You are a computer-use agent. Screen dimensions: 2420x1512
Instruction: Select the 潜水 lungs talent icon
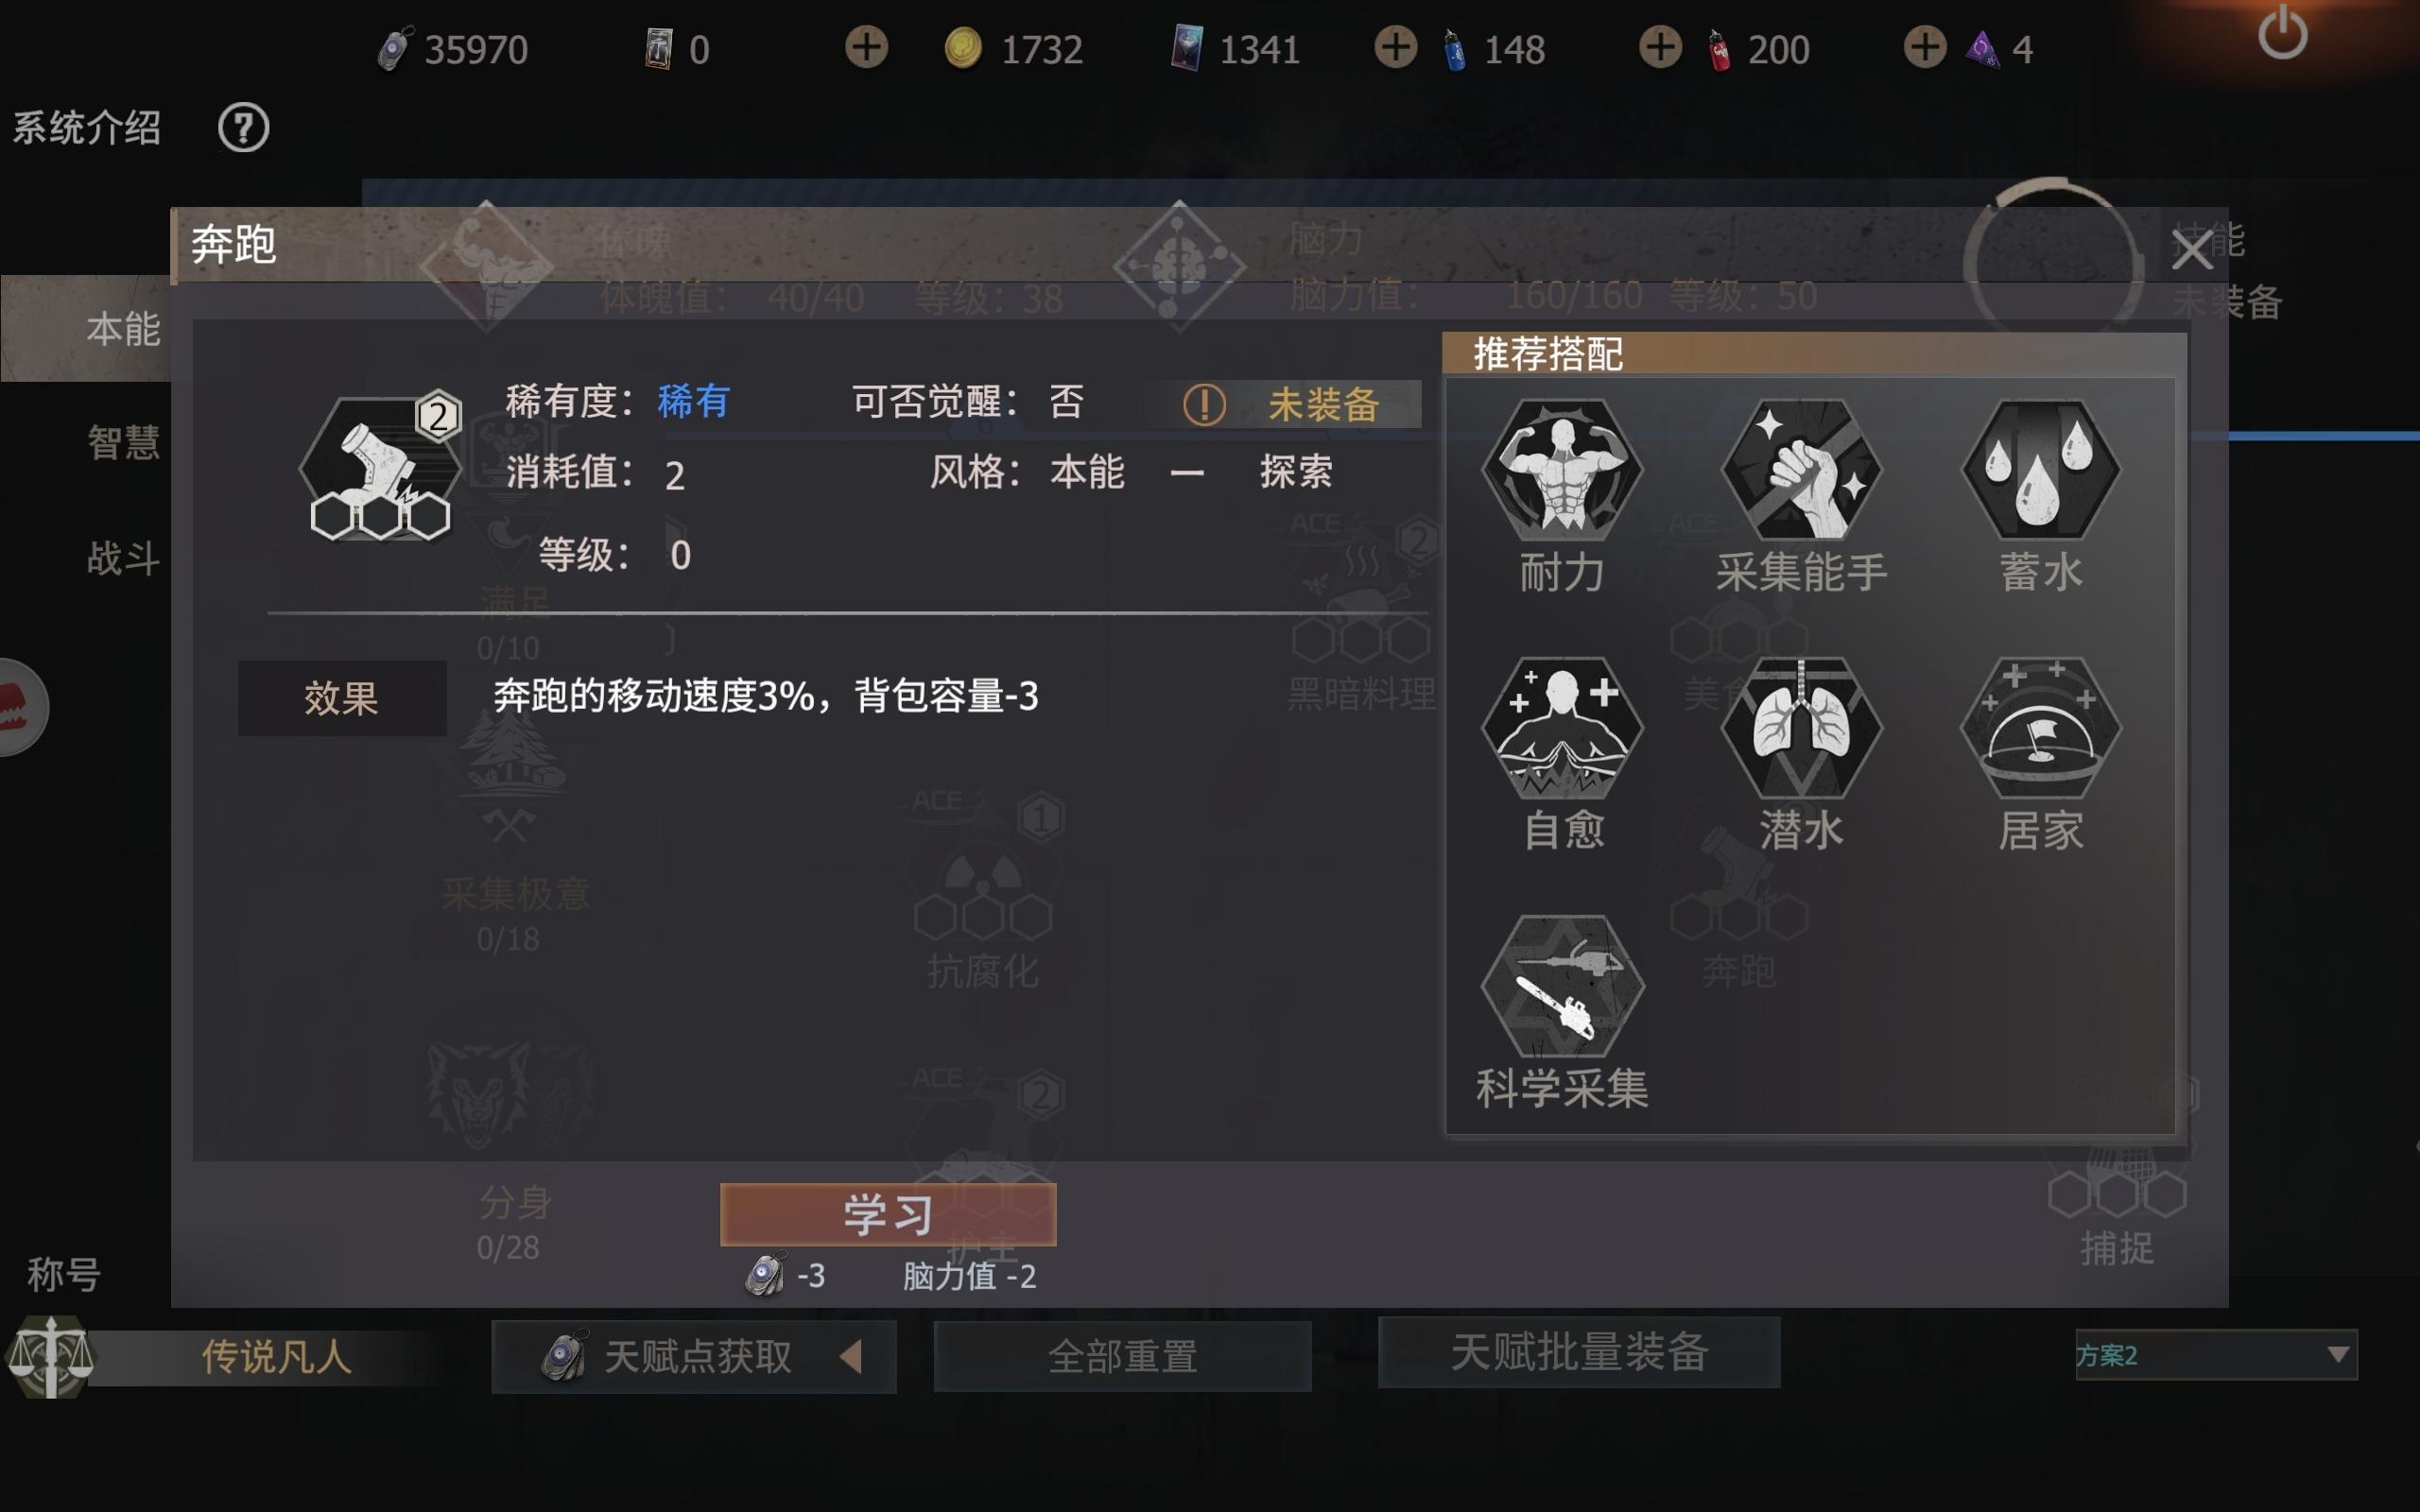pyautogui.click(x=1801, y=727)
